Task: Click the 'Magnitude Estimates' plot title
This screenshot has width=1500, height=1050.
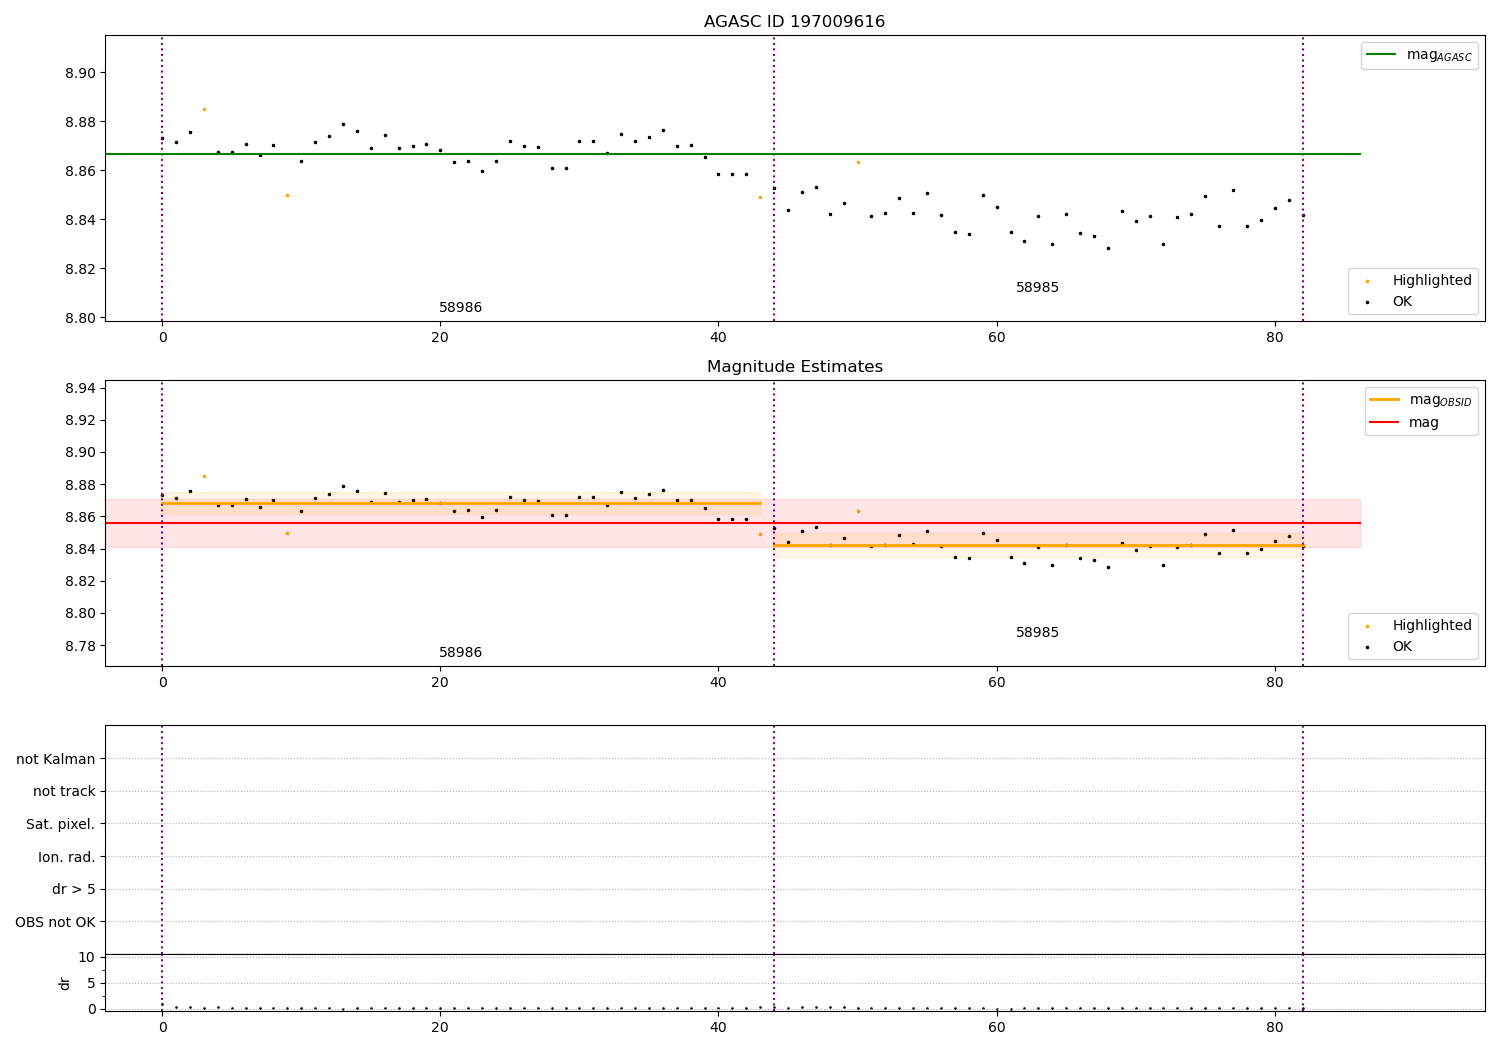Action: [x=794, y=367]
